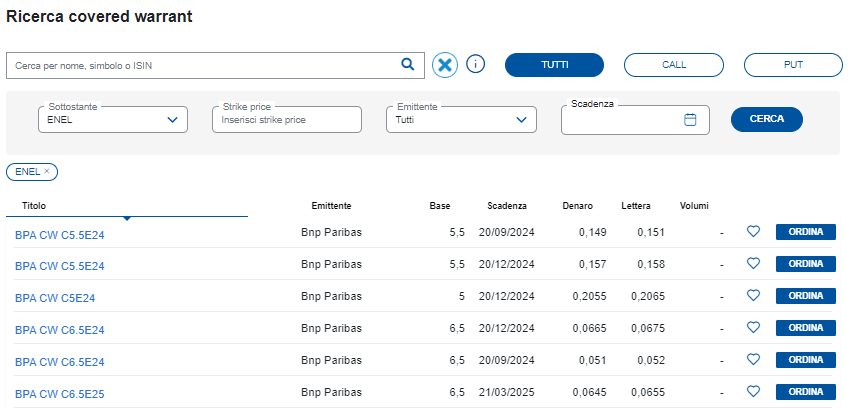Click the Scadenza date field
Screen dimensions: 867x408
(x=635, y=119)
